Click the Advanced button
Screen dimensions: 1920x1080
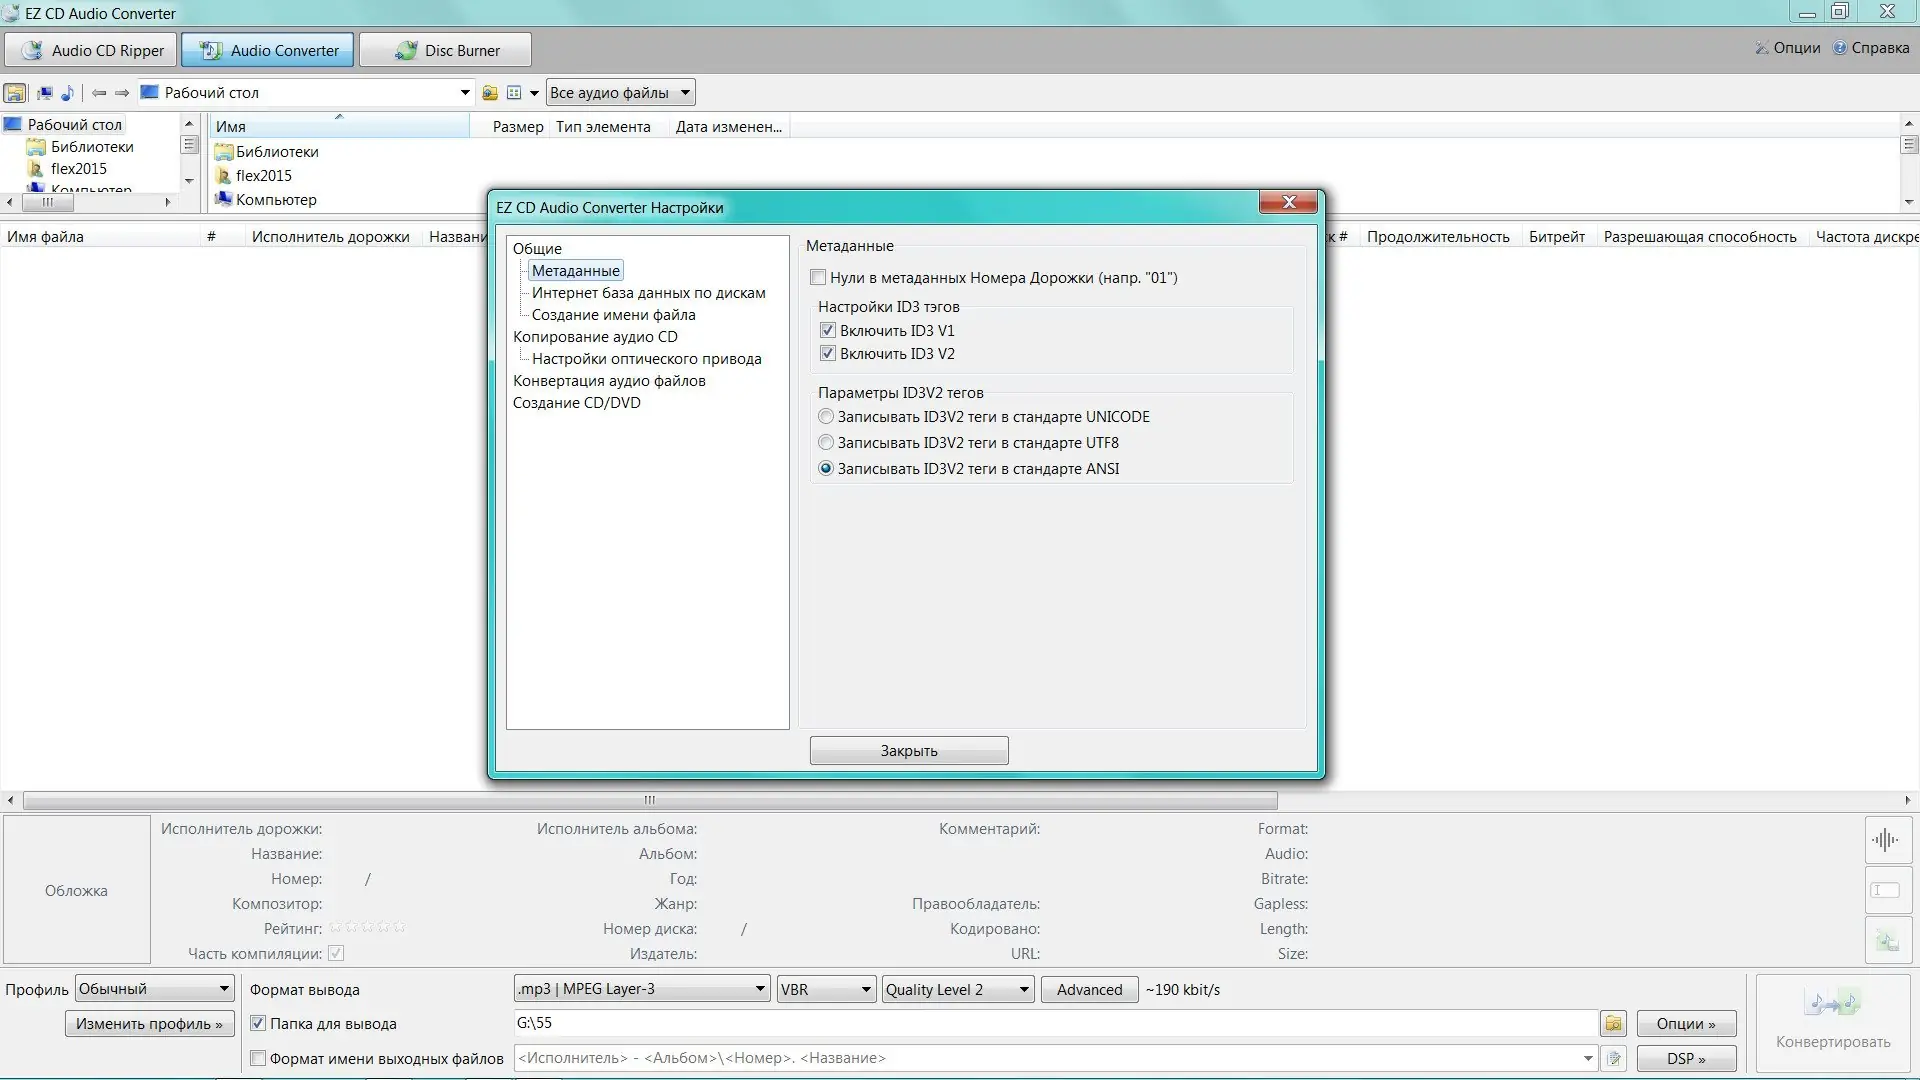click(1089, 989)
